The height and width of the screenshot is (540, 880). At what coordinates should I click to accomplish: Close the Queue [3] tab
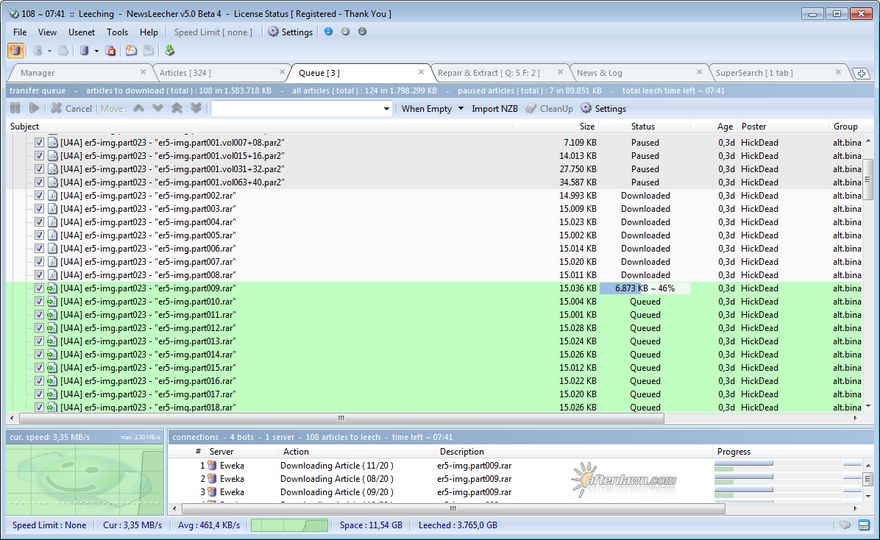[x=421, y=72]
